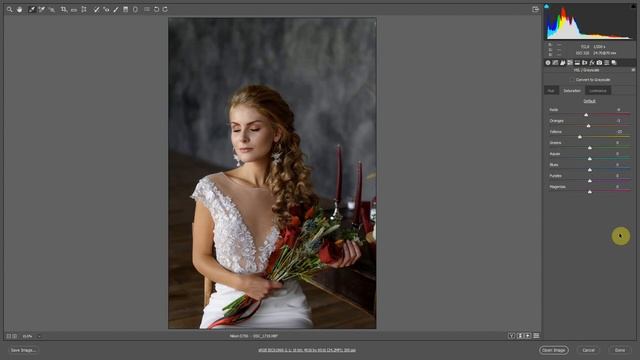Toggle shadow clipping warning in histogram

point(547,6)
